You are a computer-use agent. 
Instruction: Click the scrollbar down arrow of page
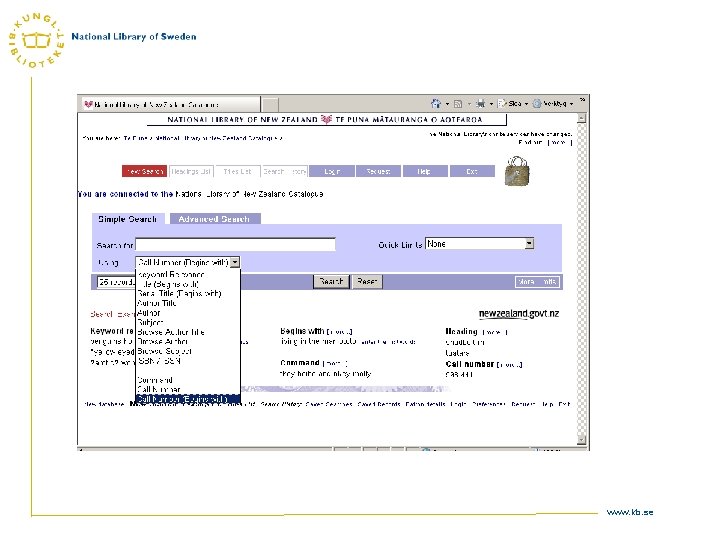tap(581, 440)
